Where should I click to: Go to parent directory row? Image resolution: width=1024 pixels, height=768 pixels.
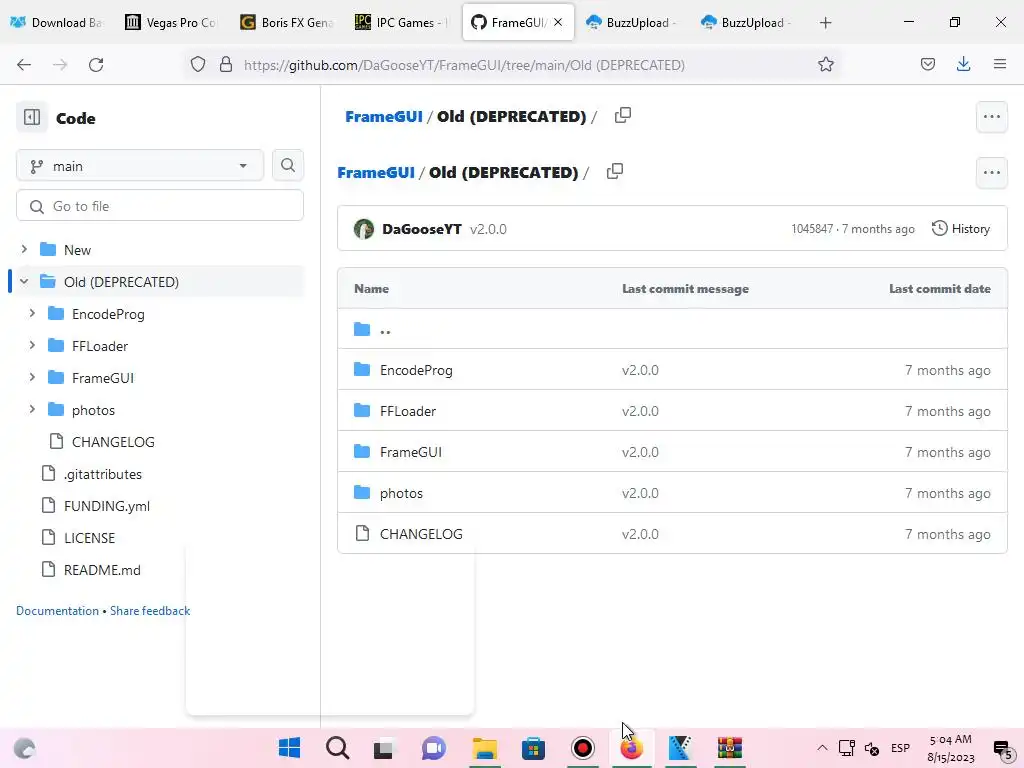coord(672,329)
